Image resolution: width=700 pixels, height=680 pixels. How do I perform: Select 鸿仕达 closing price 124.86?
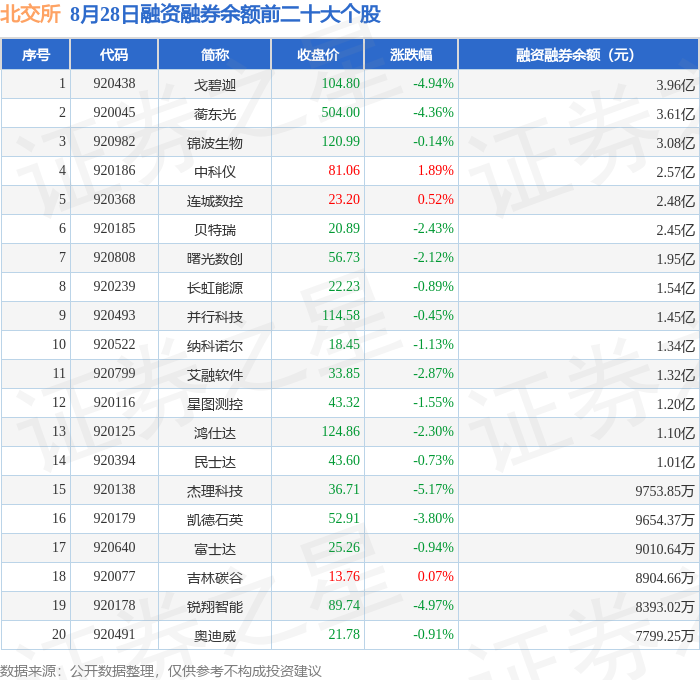point(341,431)
